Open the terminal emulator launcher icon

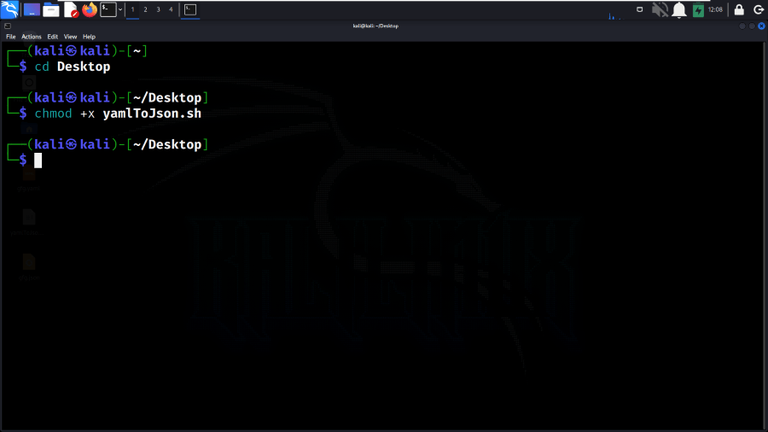coord(108,9)
